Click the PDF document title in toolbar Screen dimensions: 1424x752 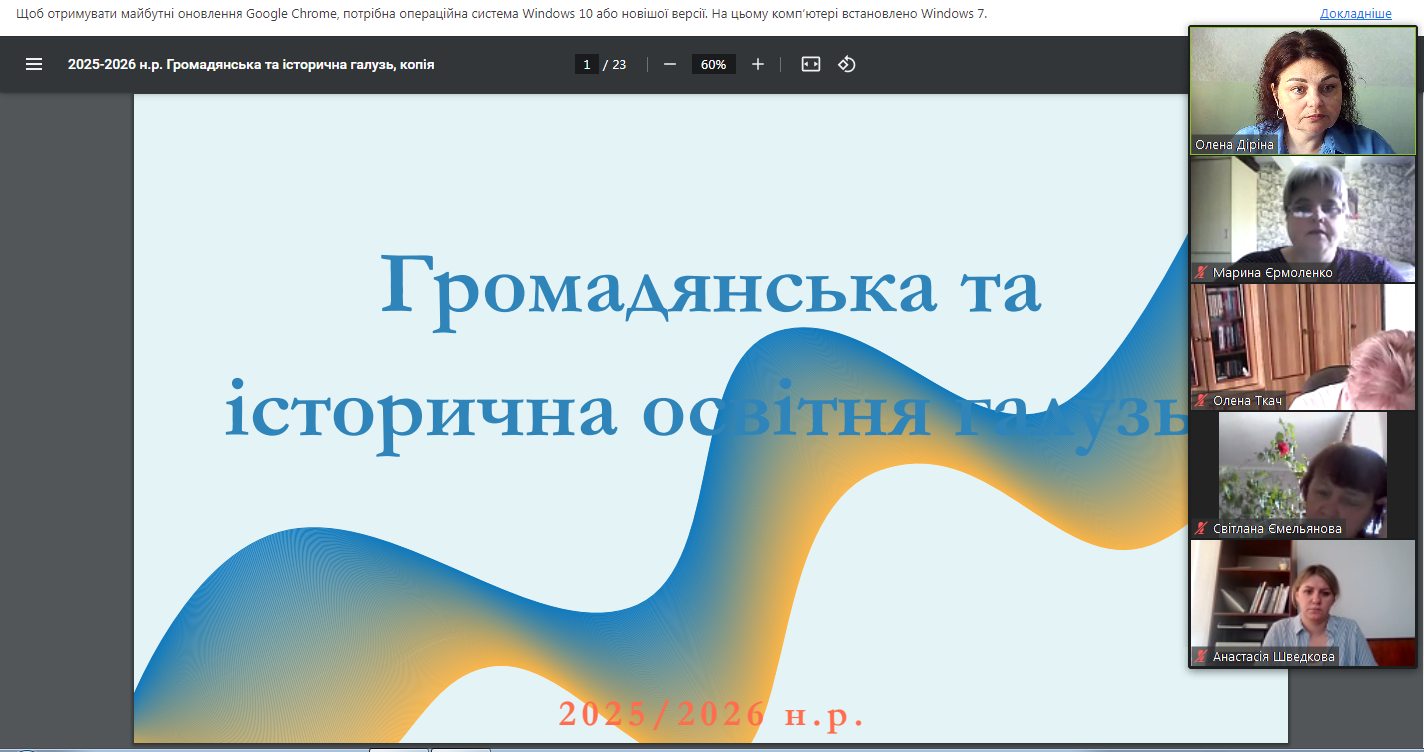coord(251,64)
